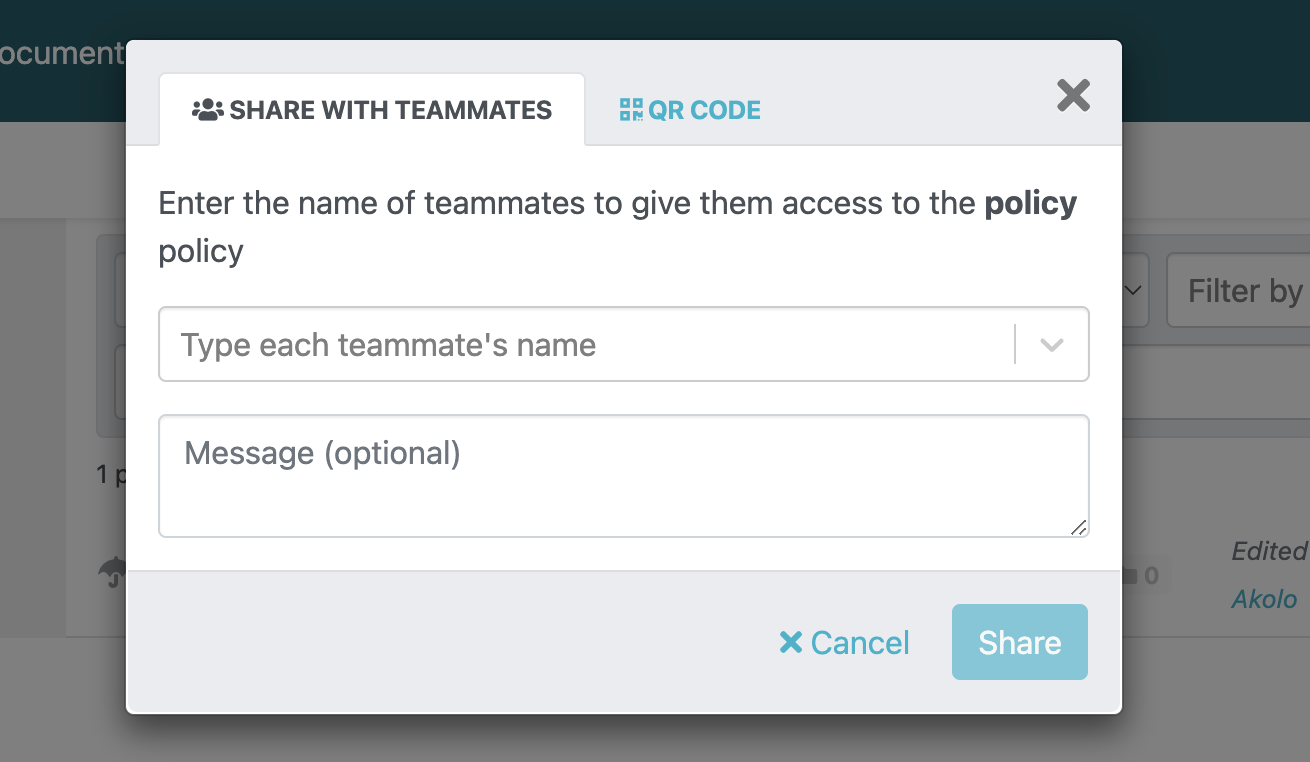Screen dimensions: 1310x762
Task: Open the Akolo editor link
Action: 1264,599
